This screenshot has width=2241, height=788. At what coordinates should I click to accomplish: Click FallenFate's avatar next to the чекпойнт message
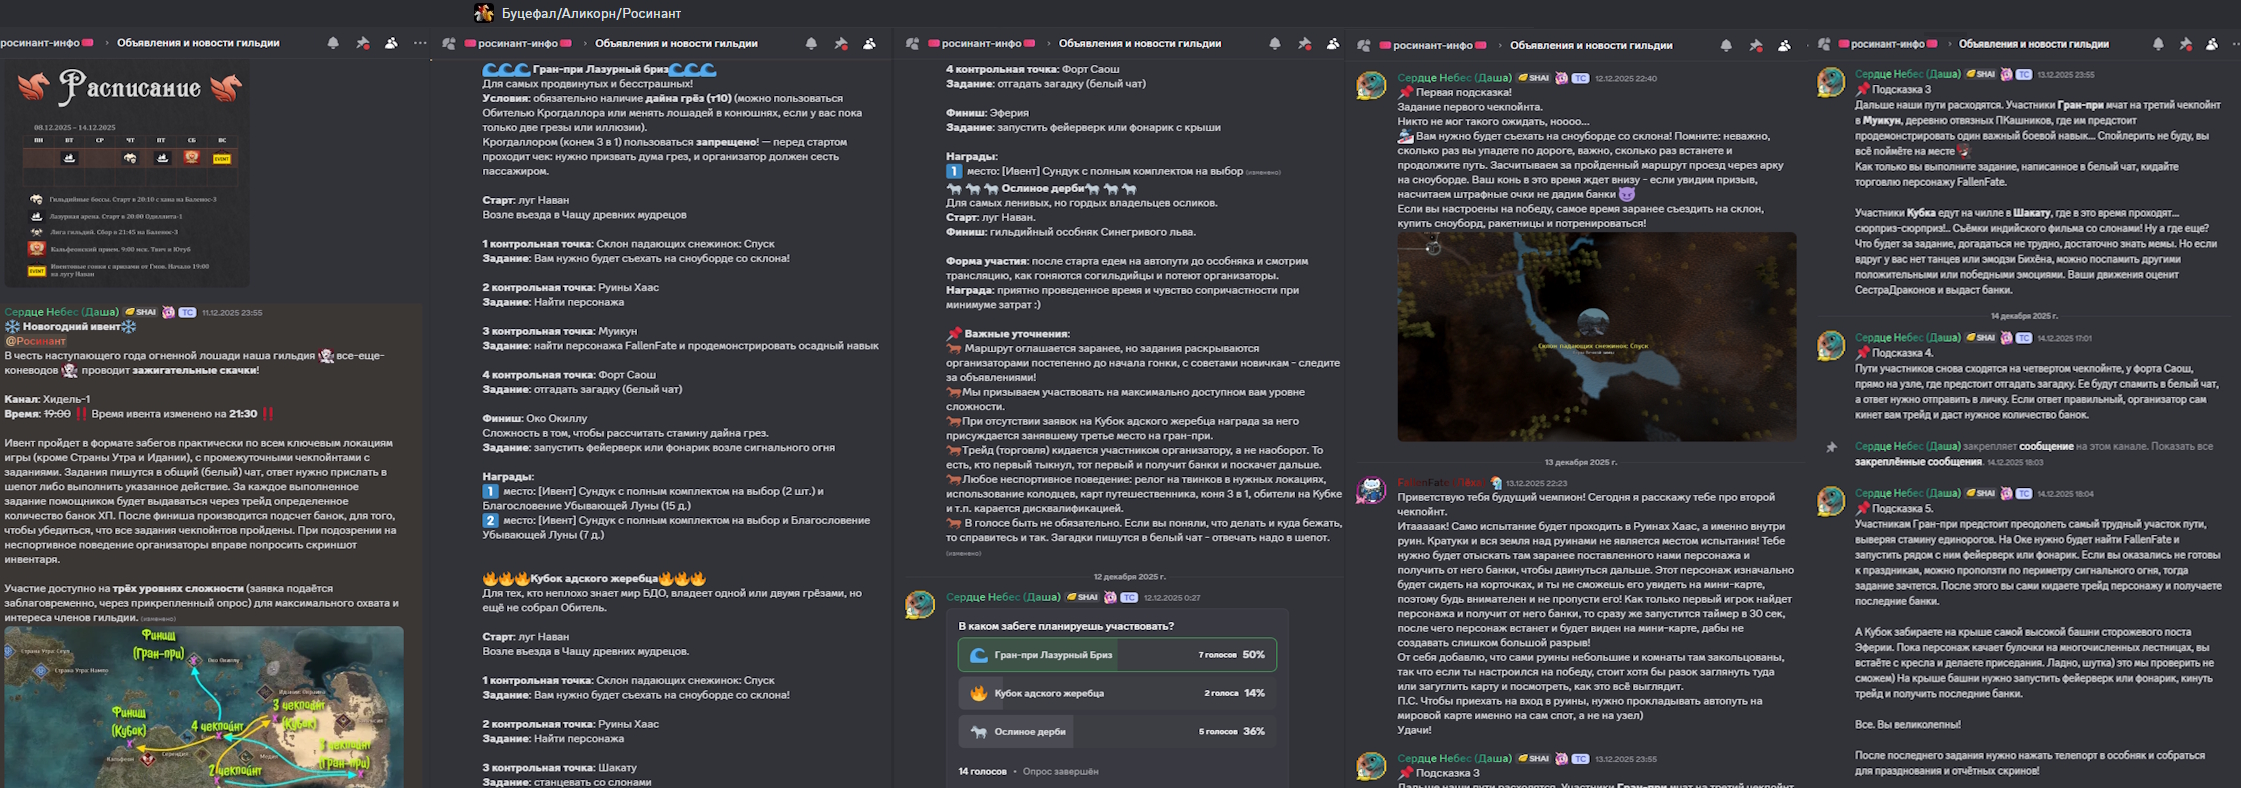point(1370,490)
